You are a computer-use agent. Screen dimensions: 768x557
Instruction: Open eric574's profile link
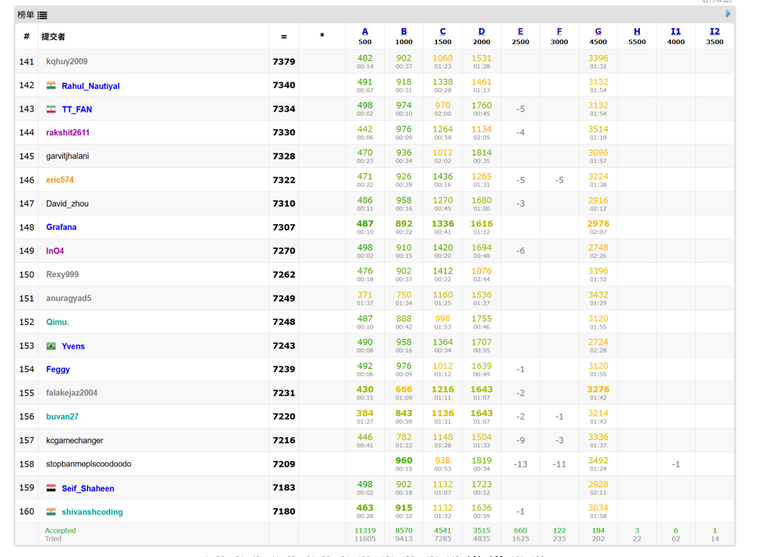tap(60, 180)
